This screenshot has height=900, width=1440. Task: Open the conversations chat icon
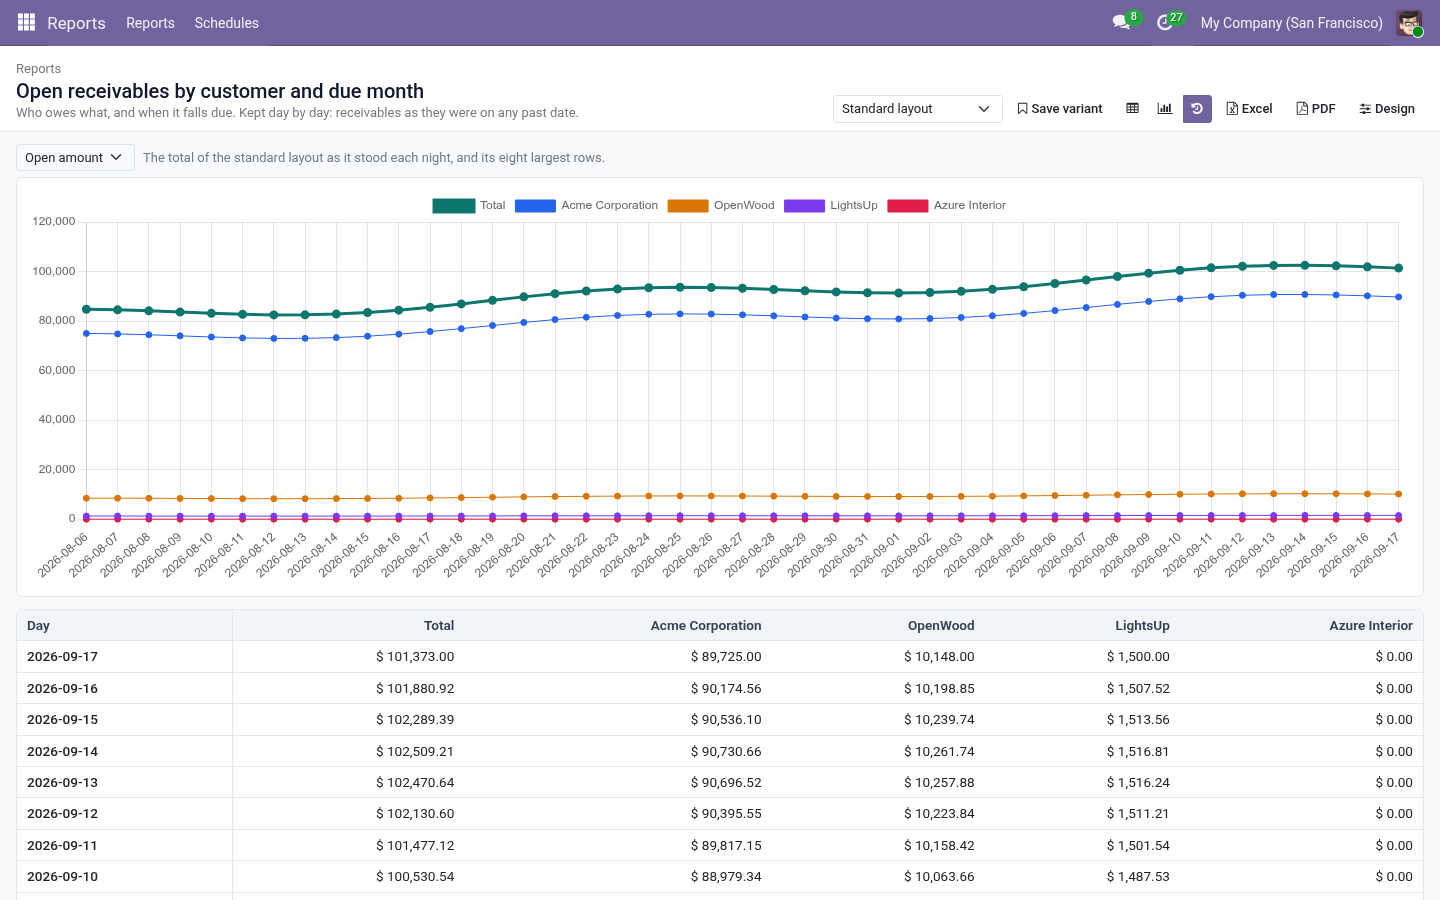click(1121, 22)
